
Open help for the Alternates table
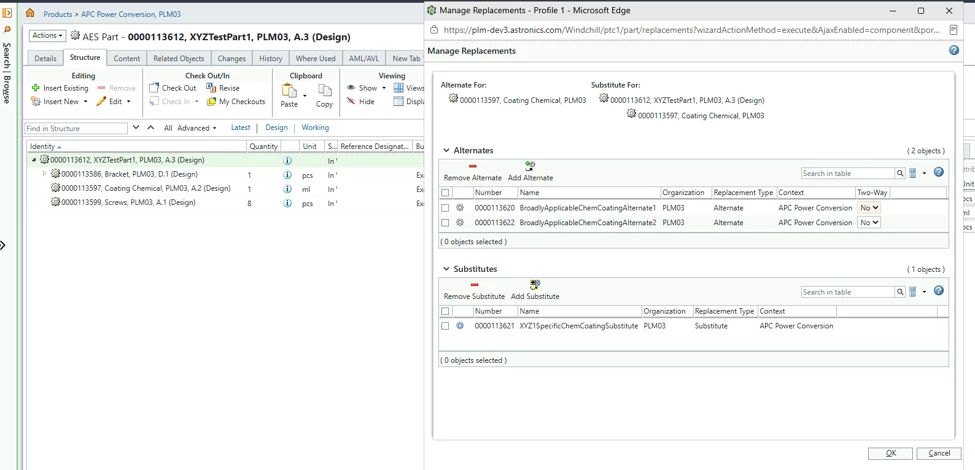[939, 172]
